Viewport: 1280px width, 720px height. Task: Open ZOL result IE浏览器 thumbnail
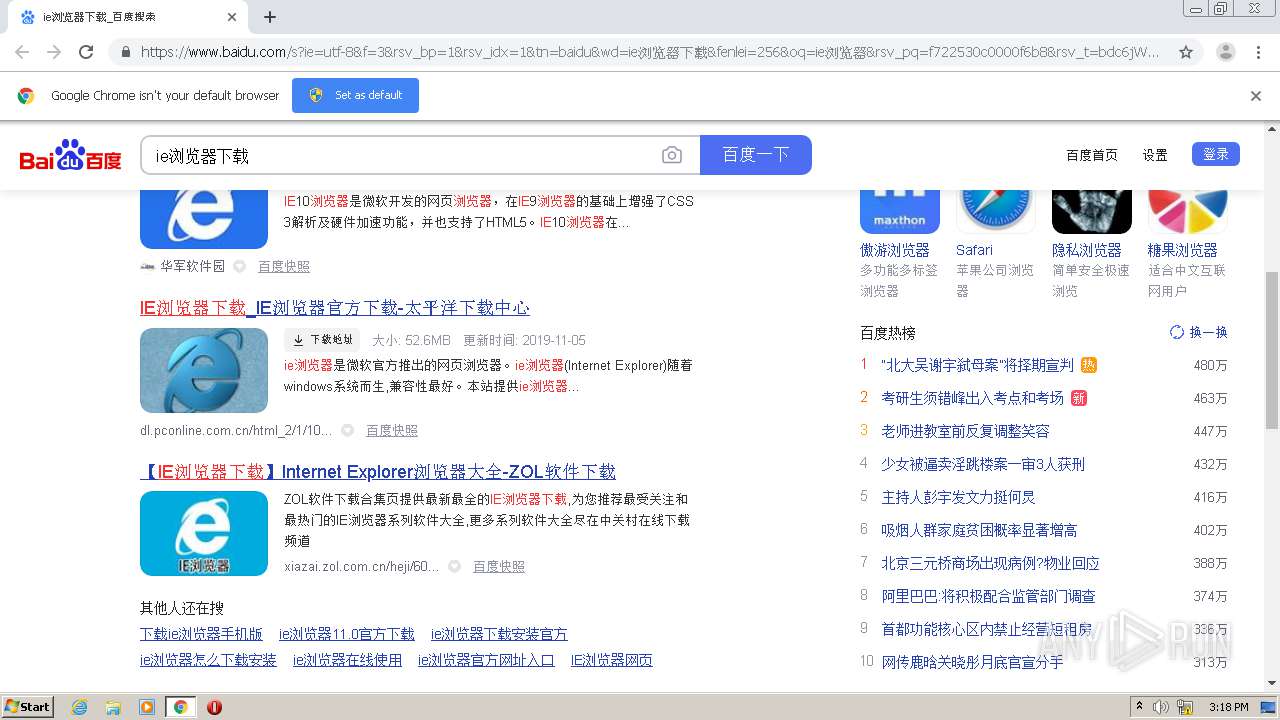[x=204, y=533]
